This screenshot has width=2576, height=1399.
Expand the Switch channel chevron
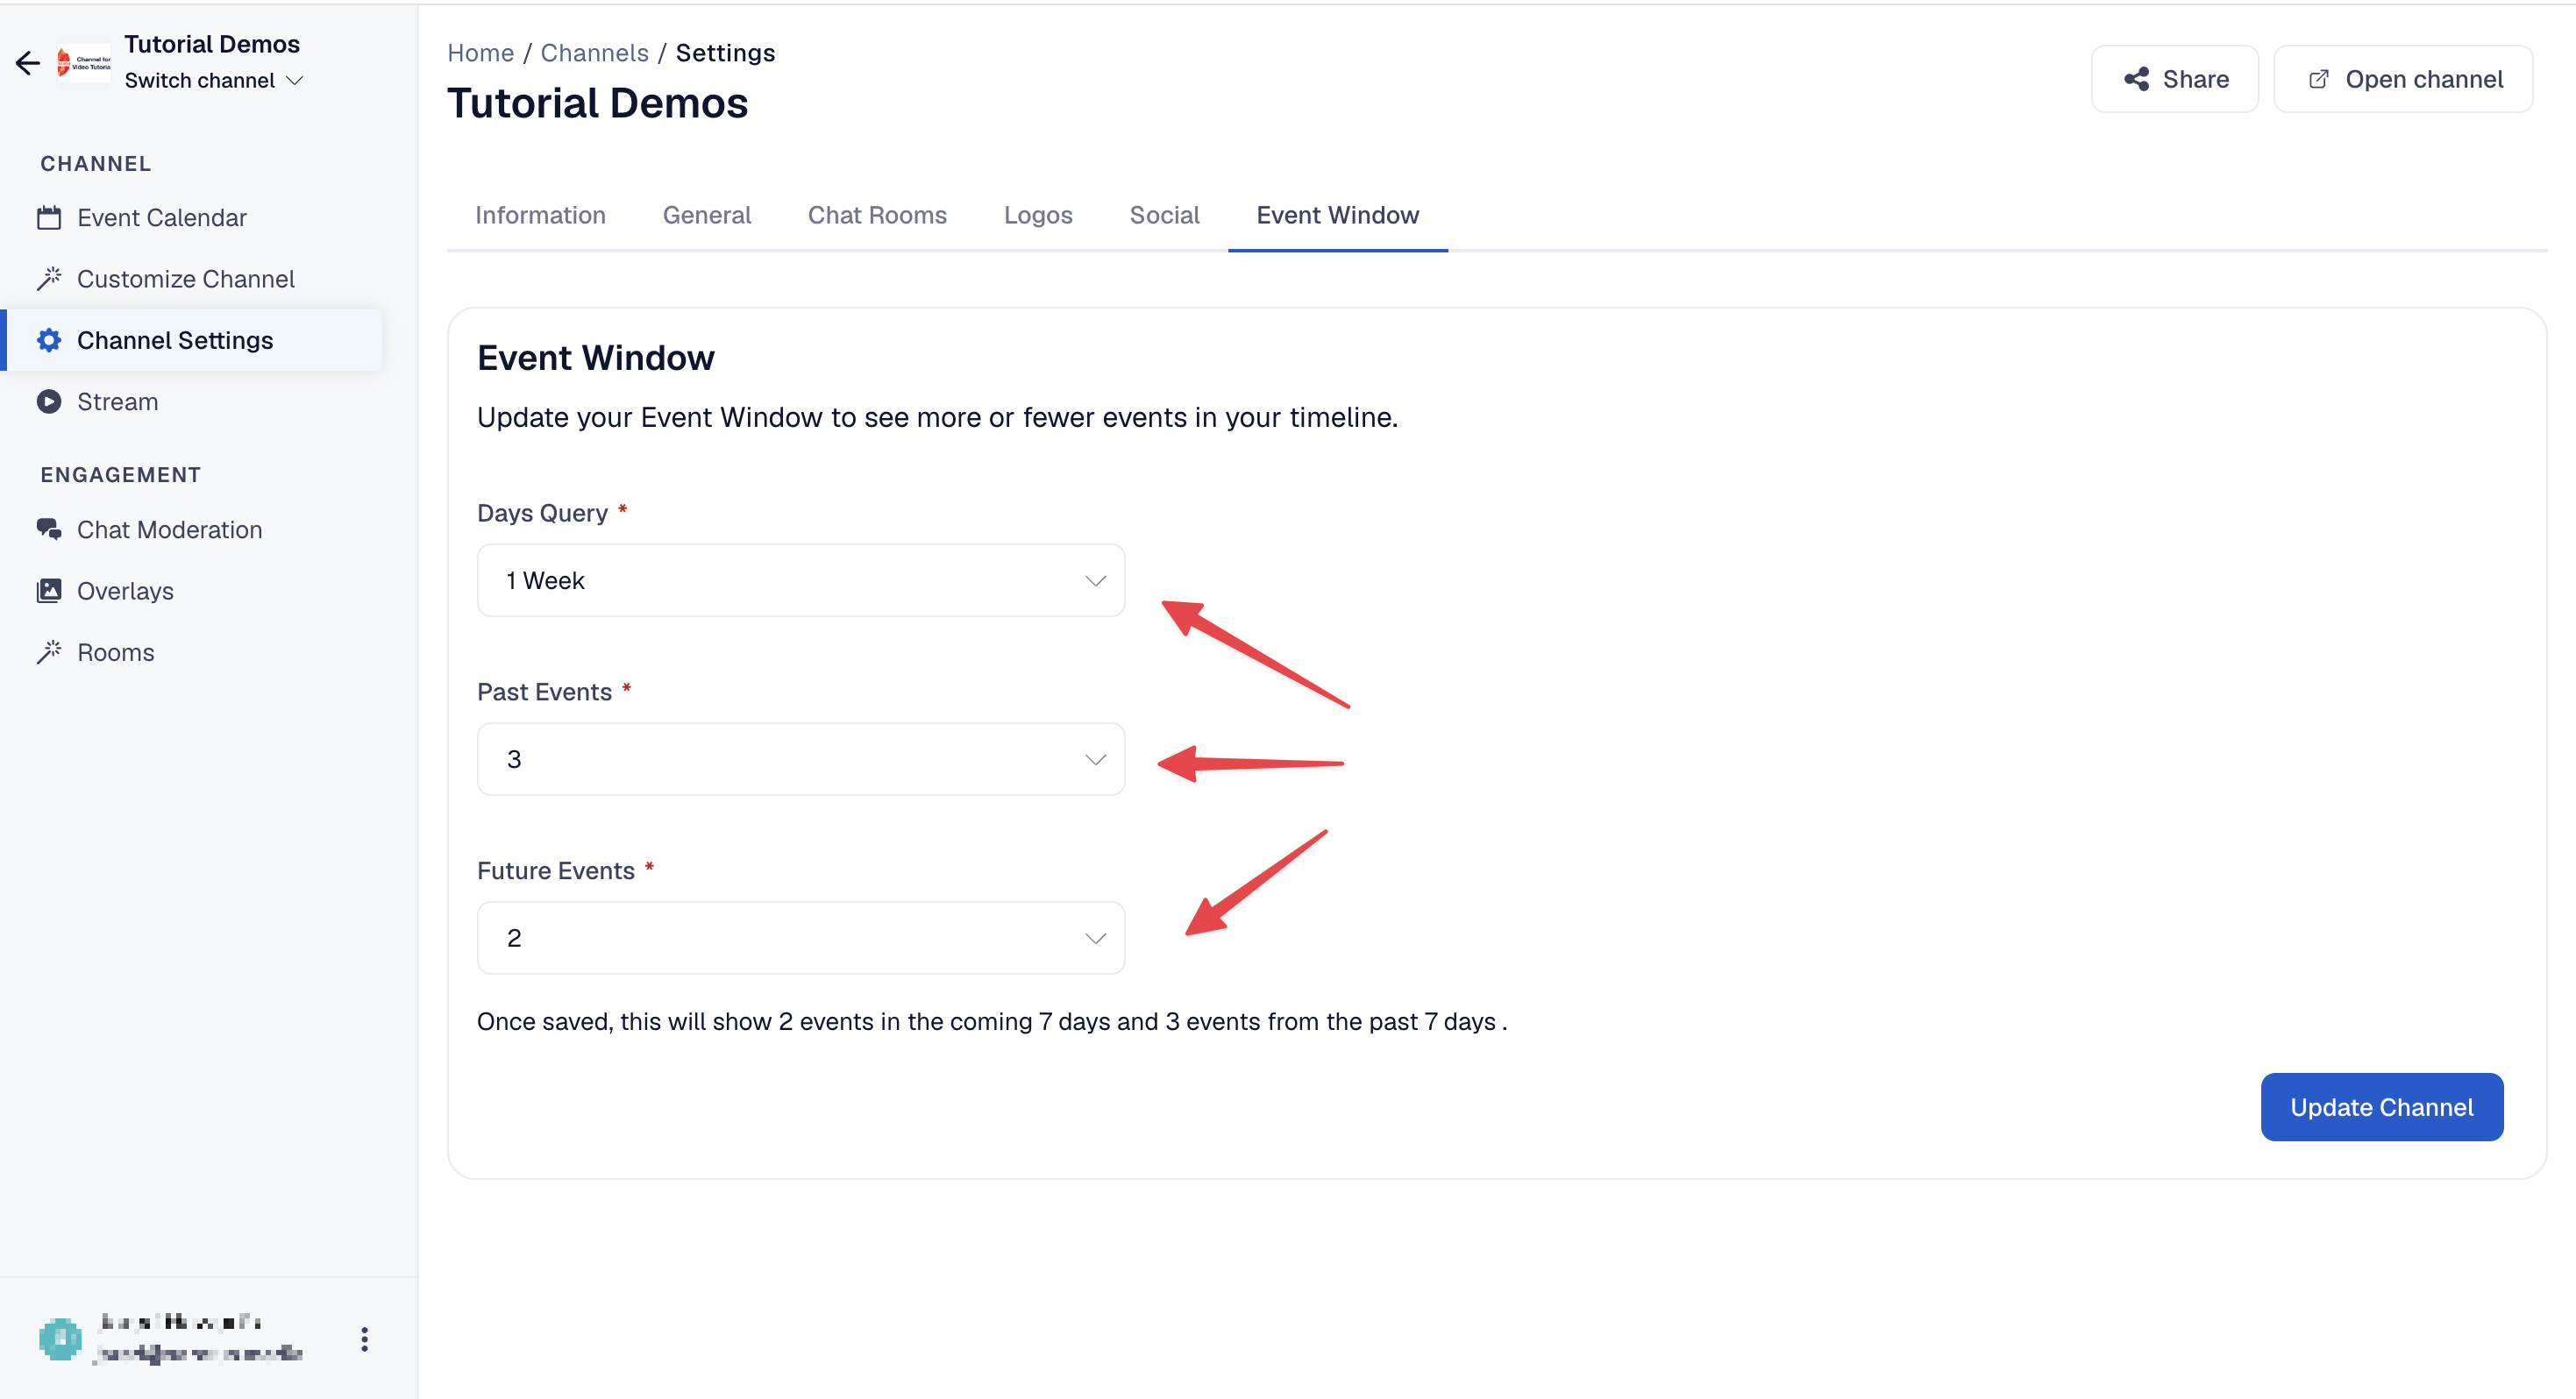tap(294, 81)
